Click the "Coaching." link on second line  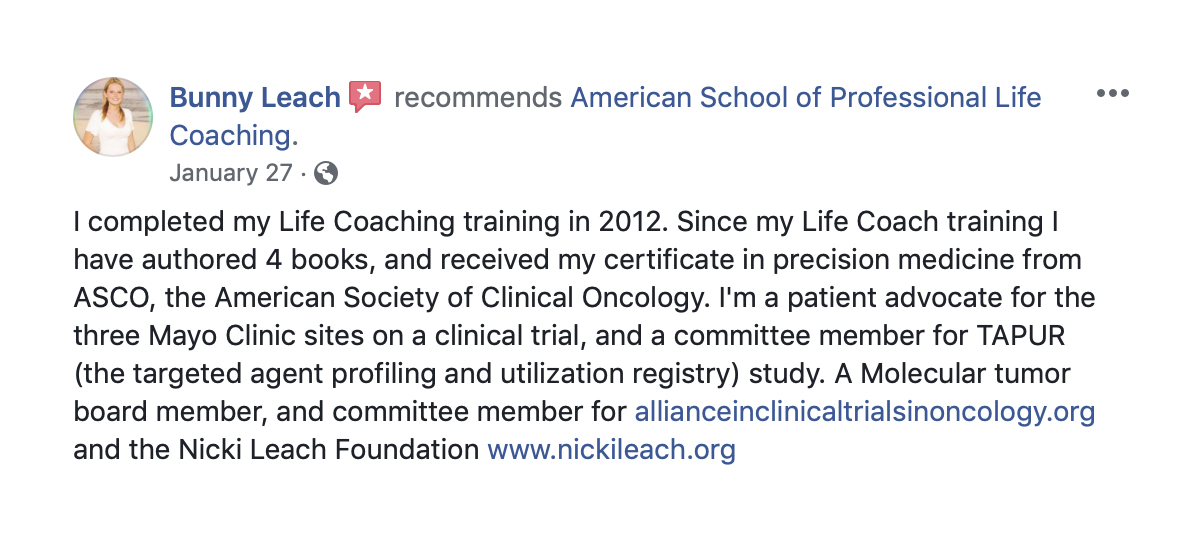point(234,135)
